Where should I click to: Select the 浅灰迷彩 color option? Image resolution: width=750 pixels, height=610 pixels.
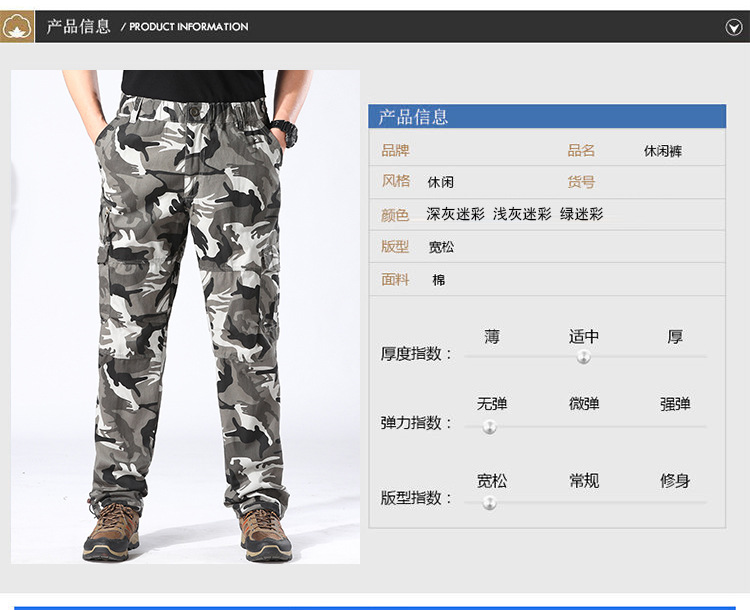(x=522, y=214)
